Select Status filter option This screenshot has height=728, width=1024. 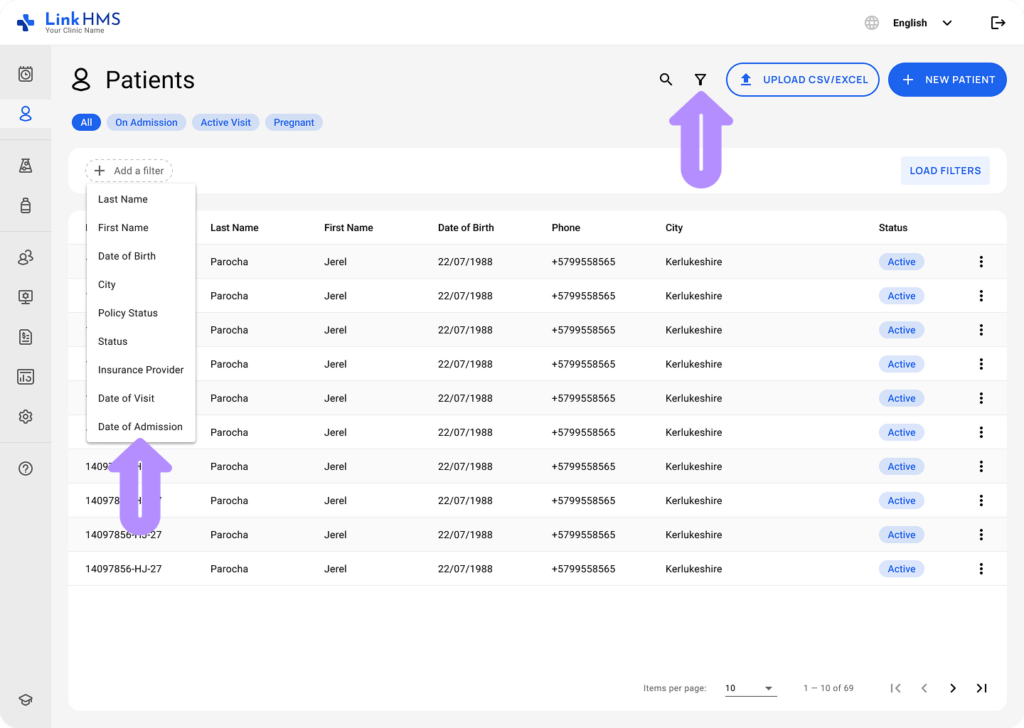(x=140, y=341)
